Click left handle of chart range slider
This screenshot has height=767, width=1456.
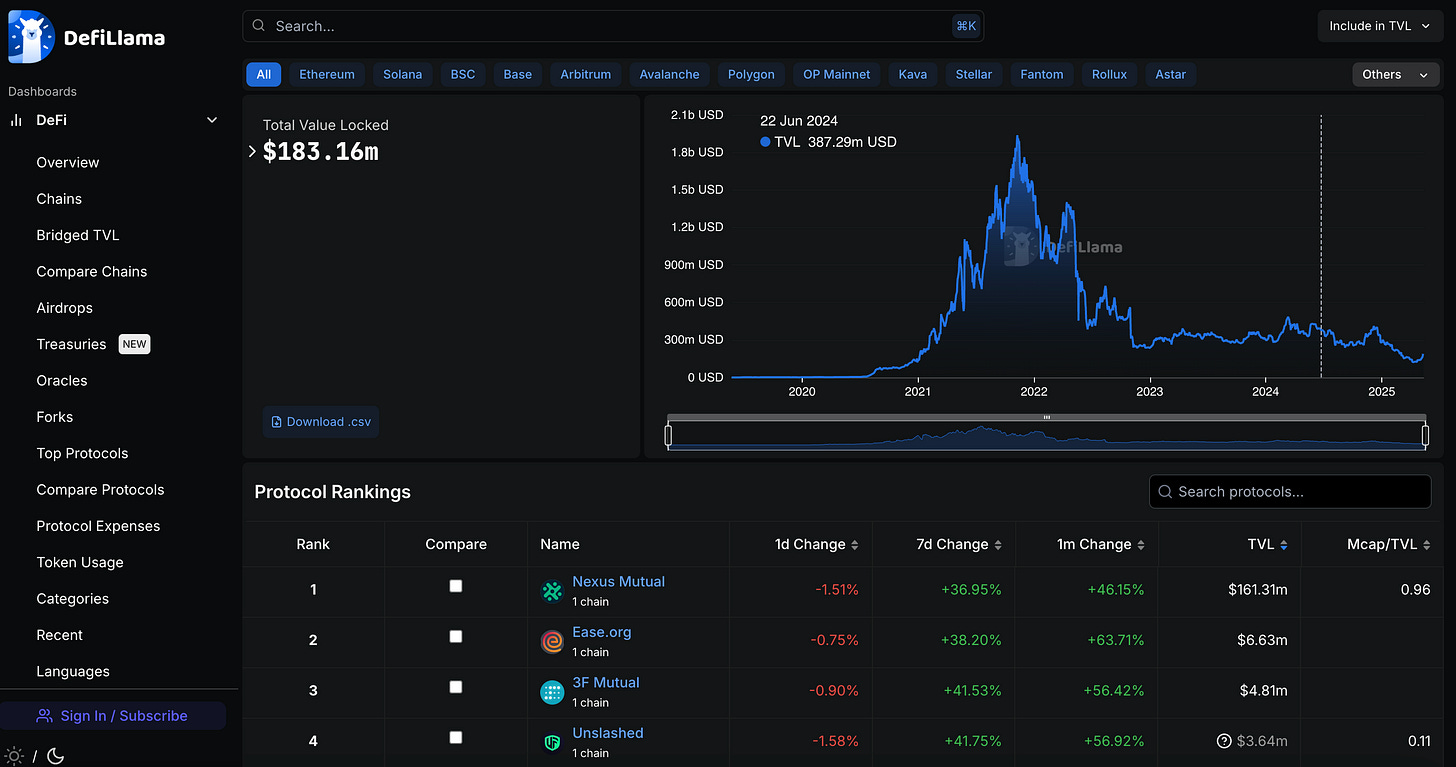(668, 435)
